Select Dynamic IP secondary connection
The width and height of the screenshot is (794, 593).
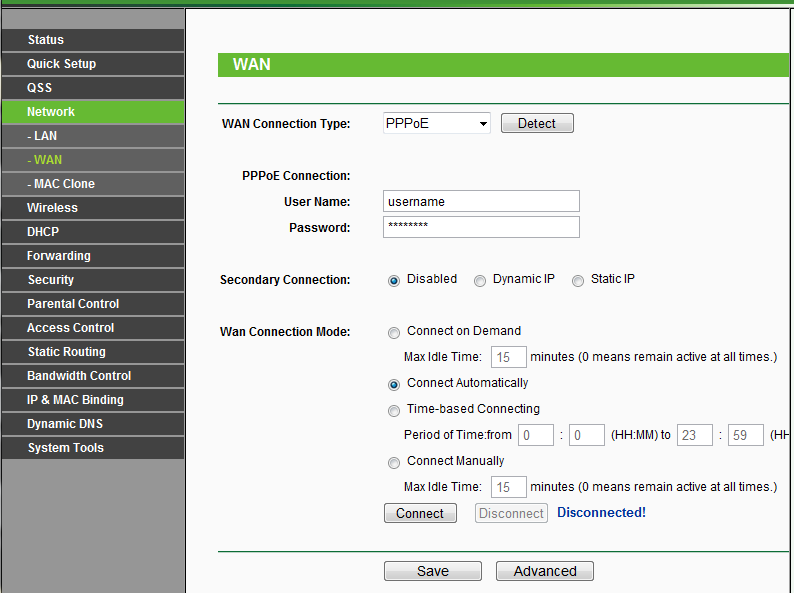coord(480,281)
